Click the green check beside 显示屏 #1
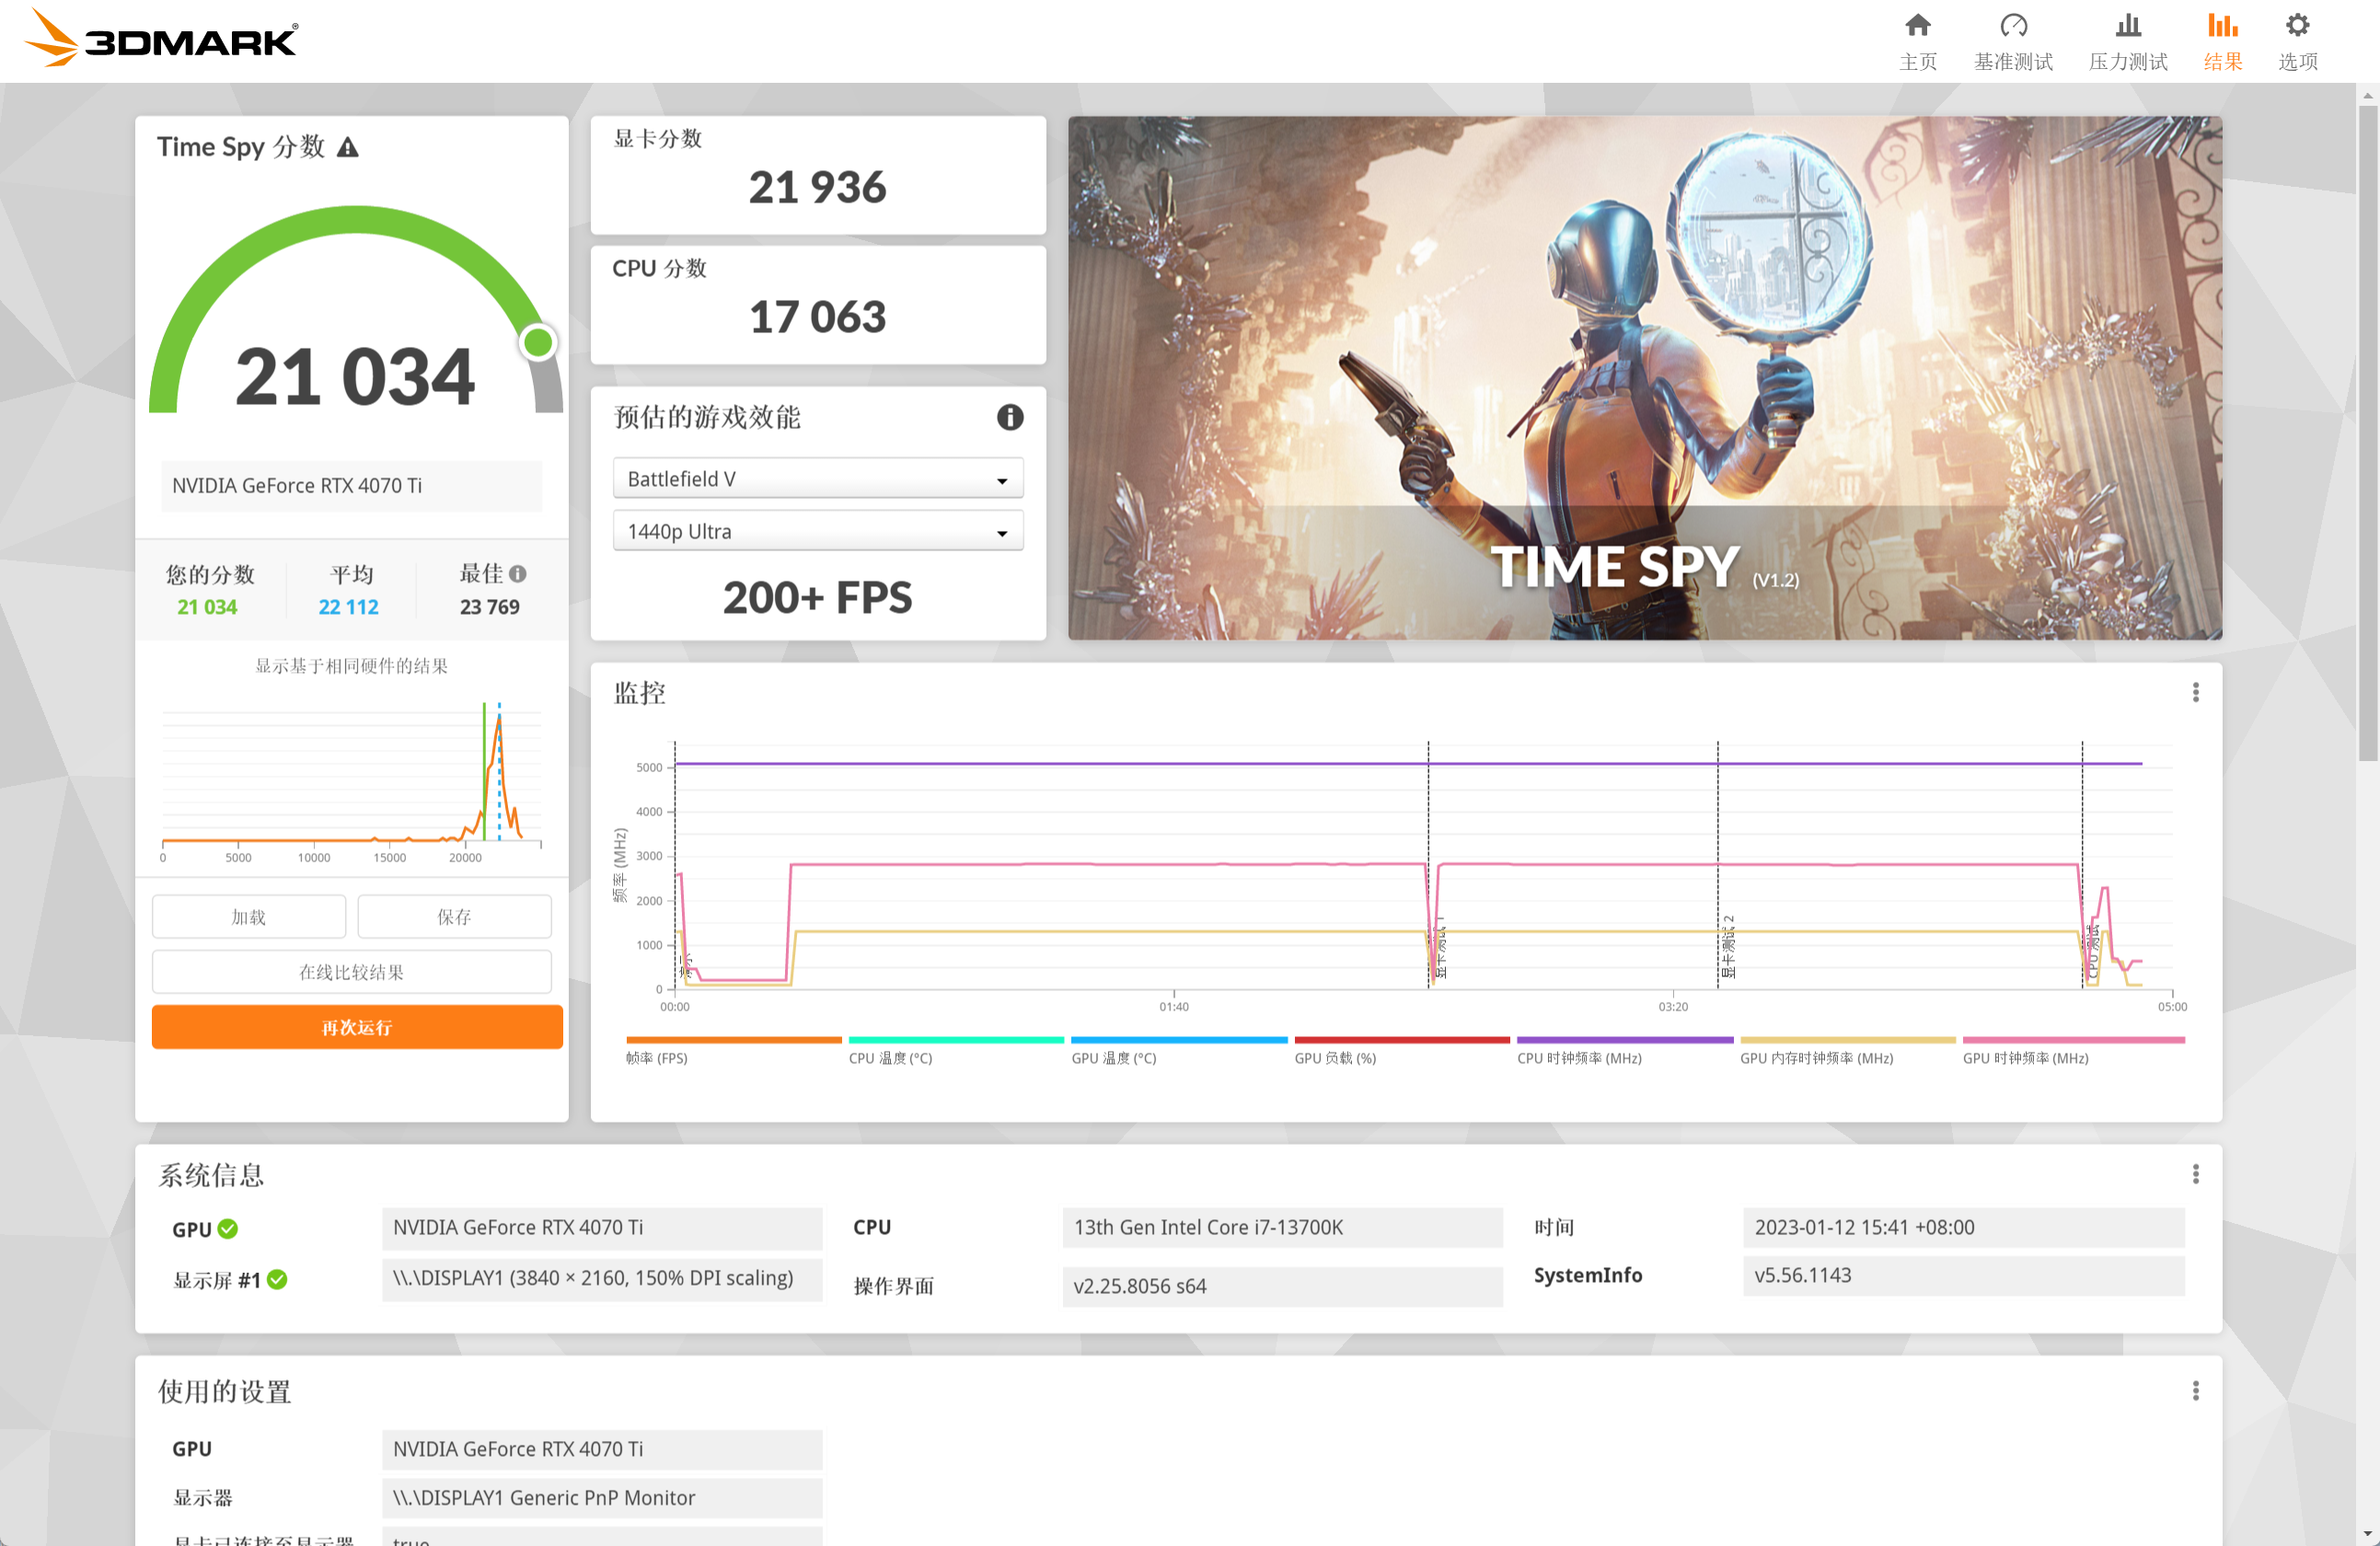Image resolution: width=2380 pixels, height=1546 pixels. tap(278, 1279)
